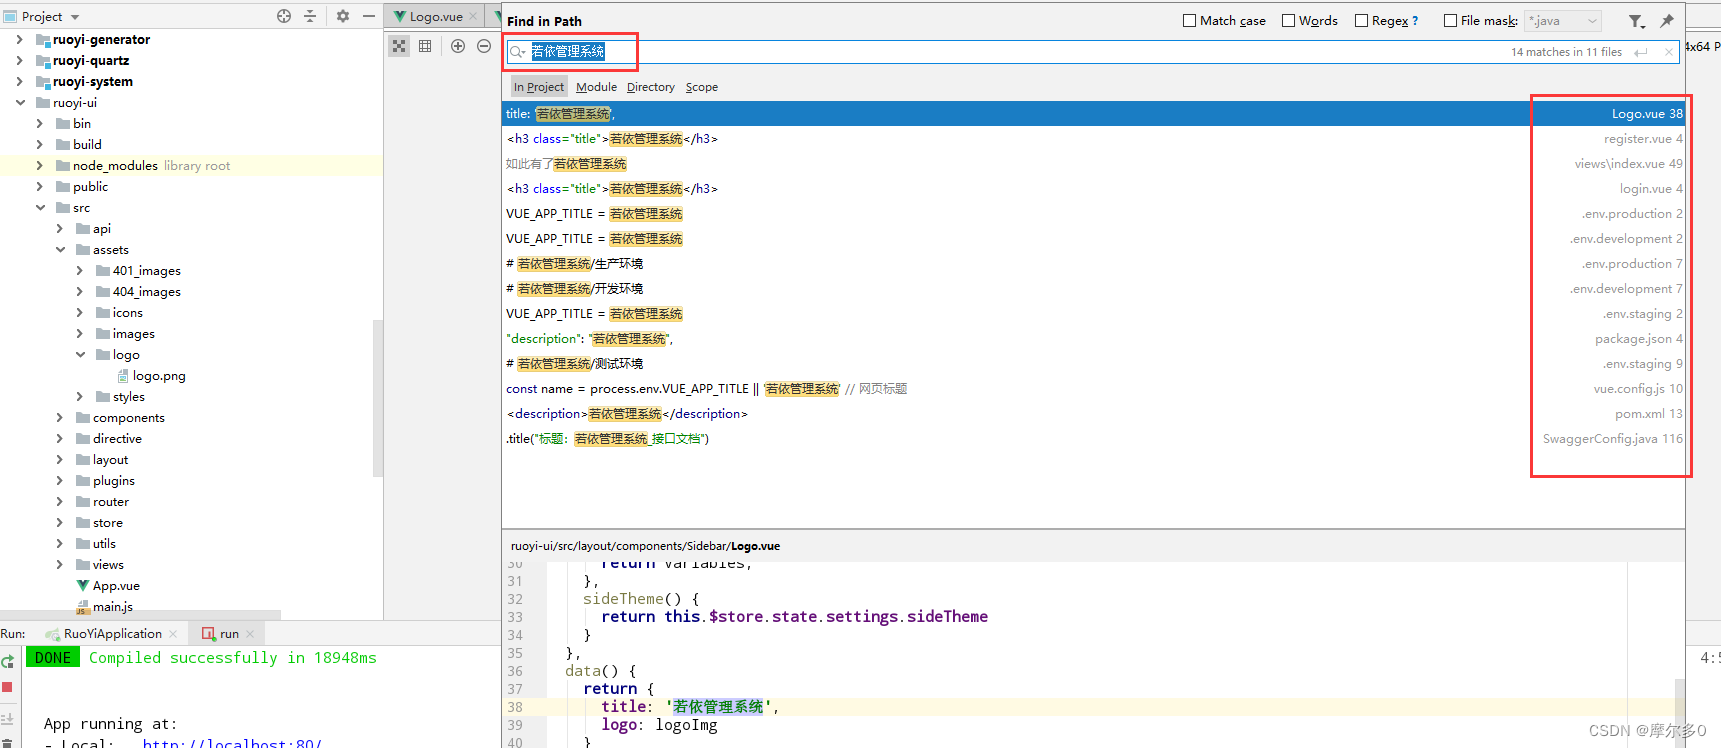Image resolution: width=1721 pixels, height=748 pixels.
Task: Click the newline arrow icon in search field
Action: point(1641,52)
